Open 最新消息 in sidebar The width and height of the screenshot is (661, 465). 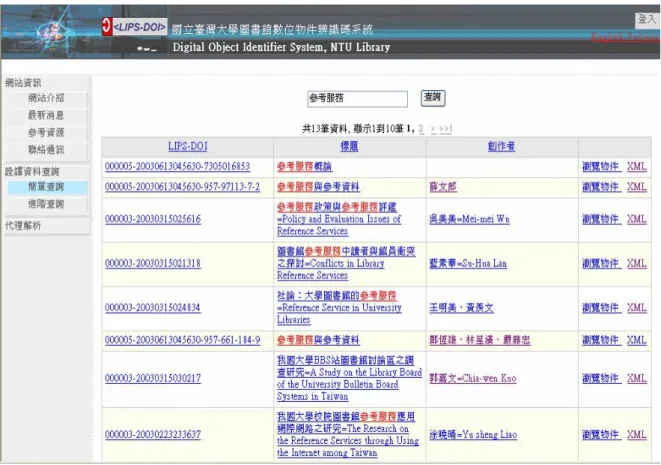(46, 115)
